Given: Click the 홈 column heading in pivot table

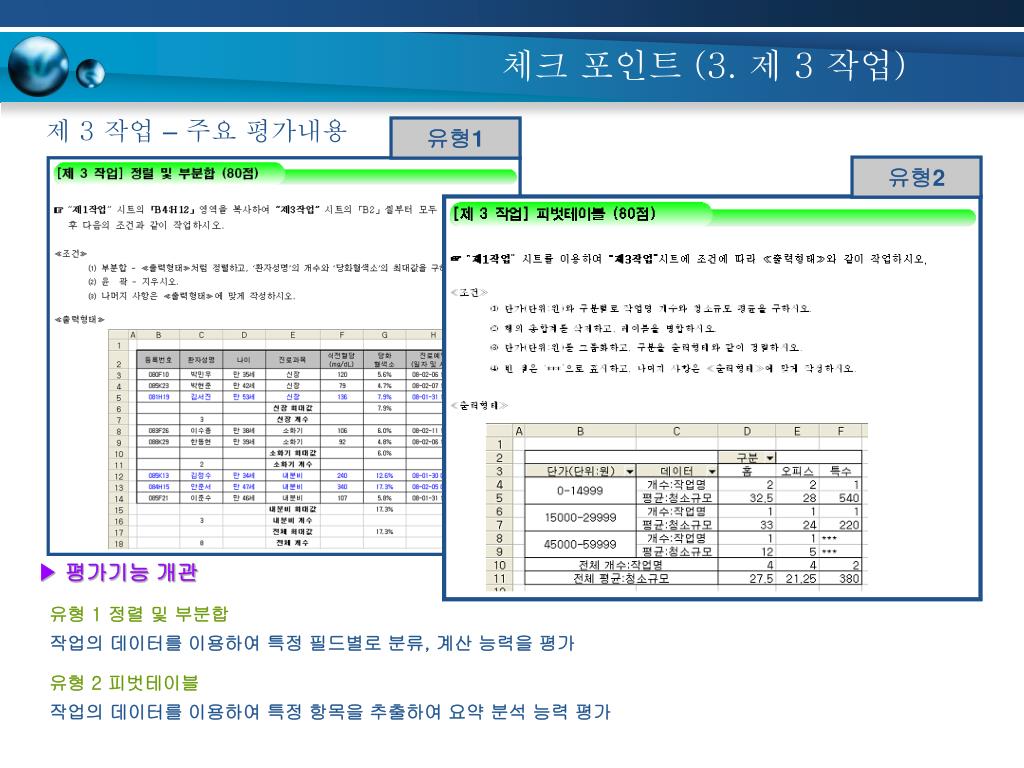Looking at the screenshot, I should point(747,471).
